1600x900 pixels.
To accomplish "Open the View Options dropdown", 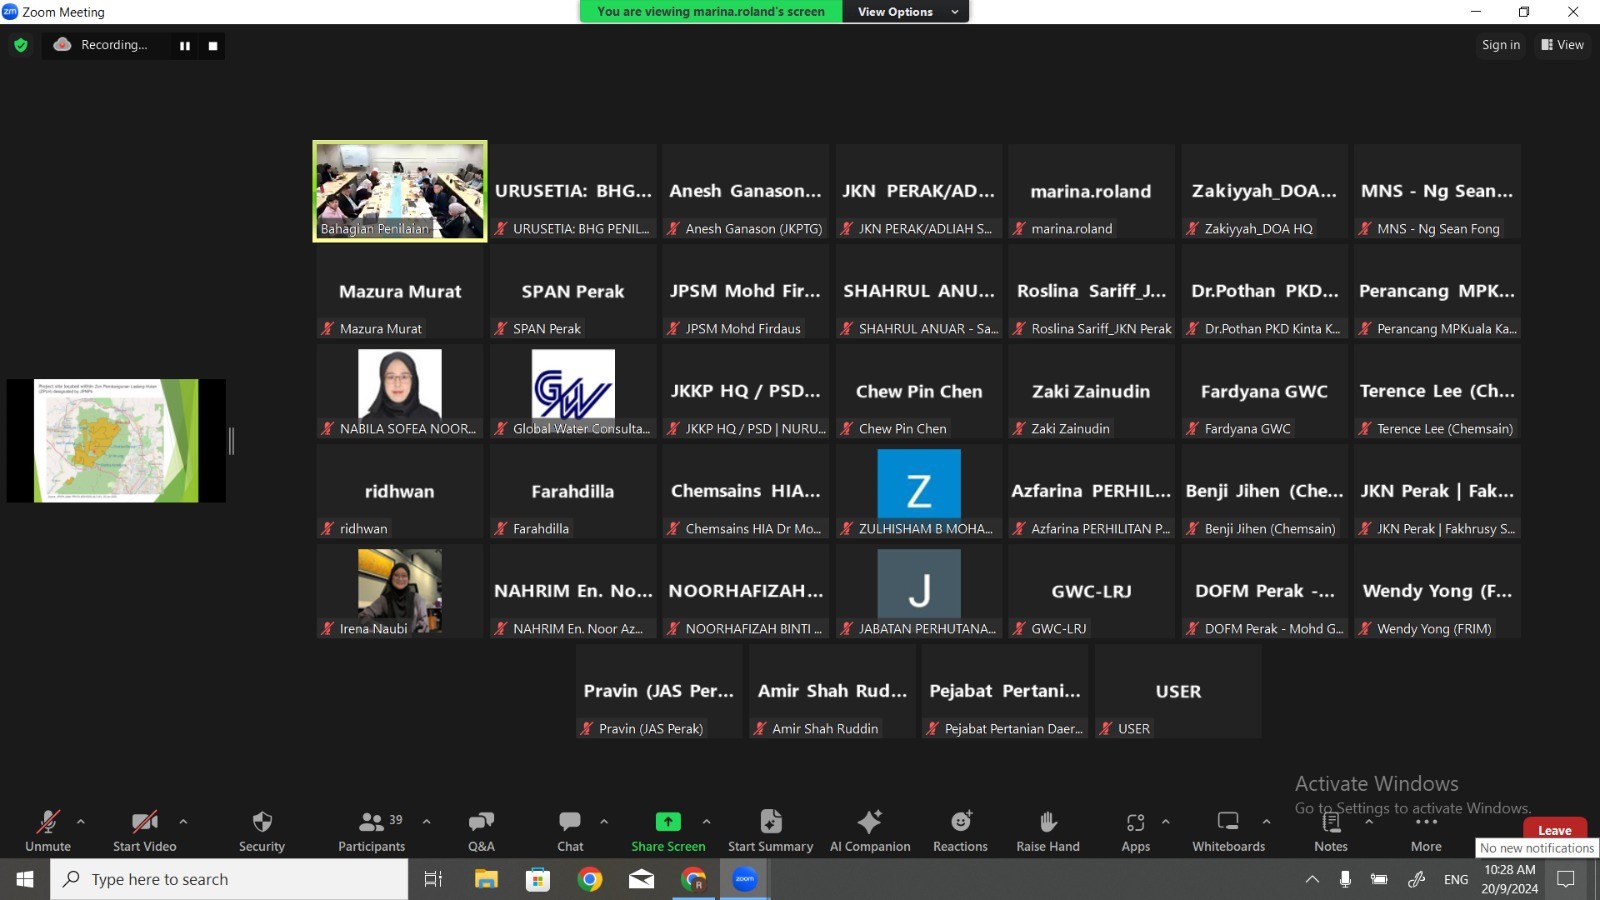I will pos(906,12).
